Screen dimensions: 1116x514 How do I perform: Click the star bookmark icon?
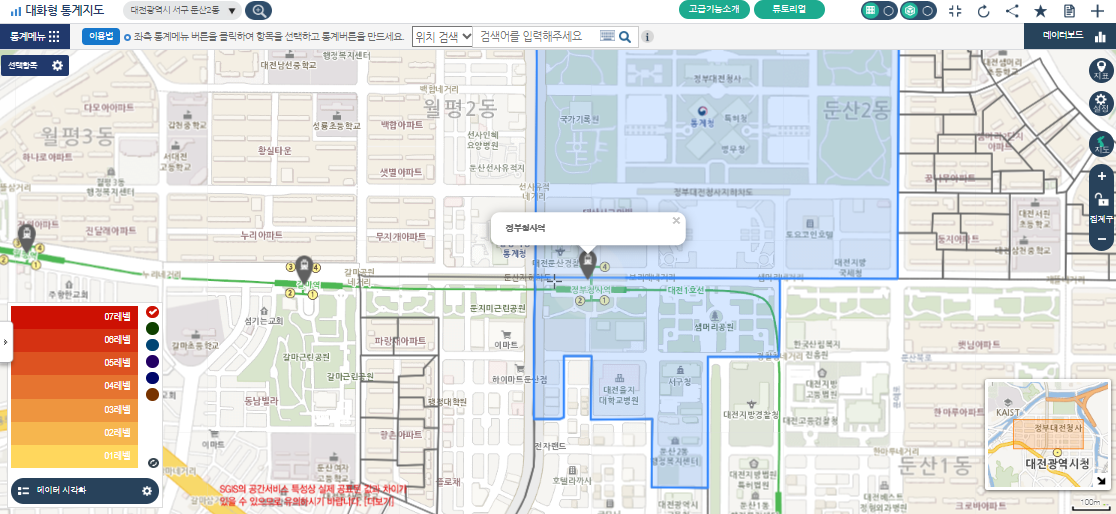pyautogui.click(x=1041, y=11)
